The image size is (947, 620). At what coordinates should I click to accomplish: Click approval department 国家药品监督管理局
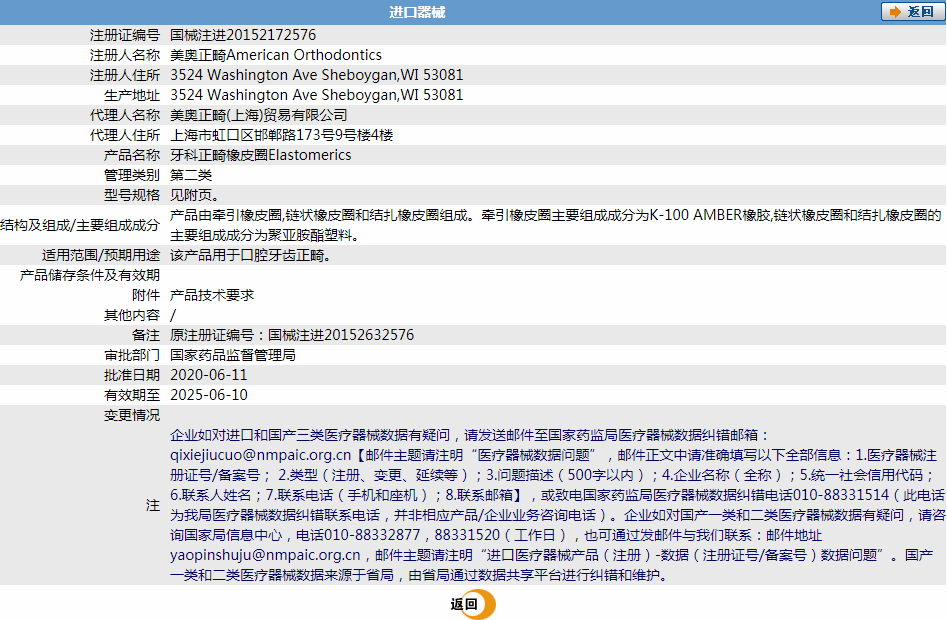pos(233,355)
